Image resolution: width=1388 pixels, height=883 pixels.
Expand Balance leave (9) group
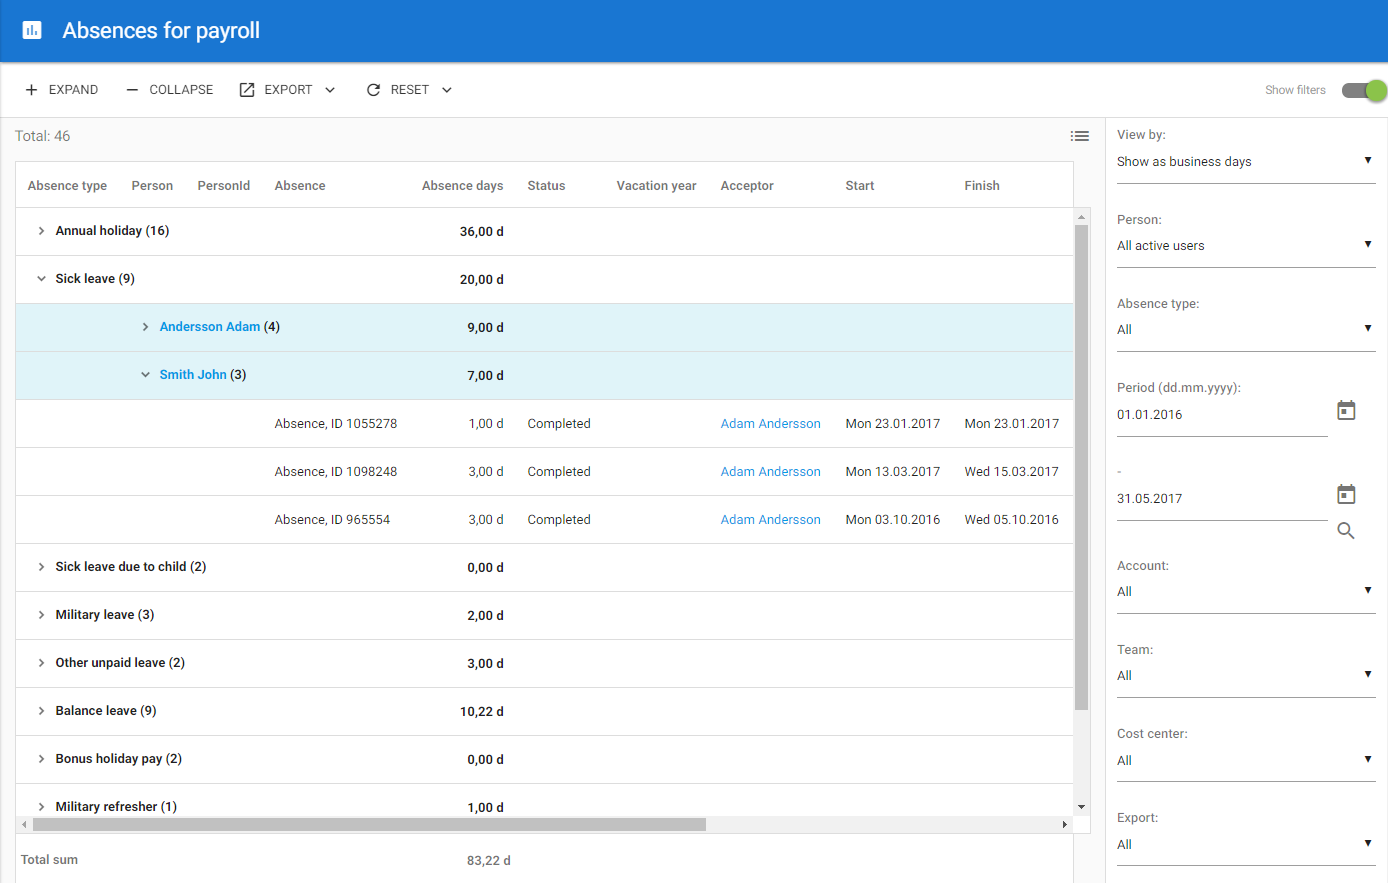click(x=41, y=711)
